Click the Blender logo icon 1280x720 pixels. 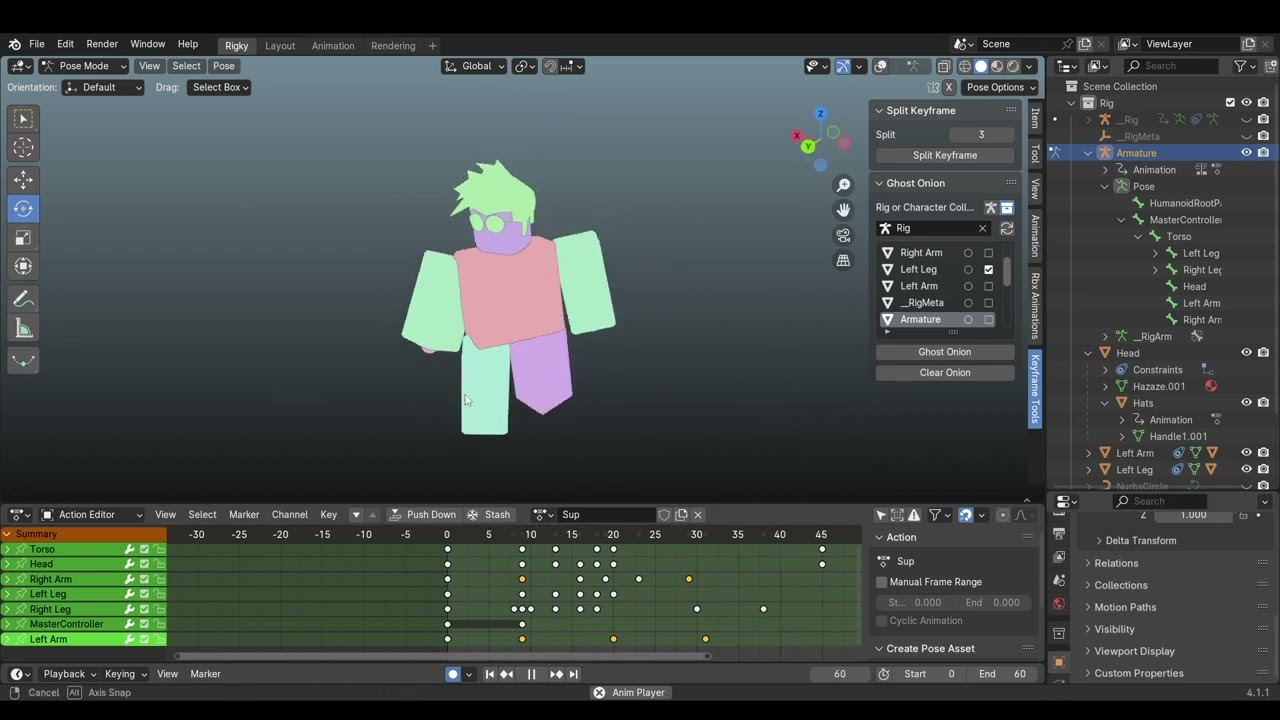[x=14, y=45]
